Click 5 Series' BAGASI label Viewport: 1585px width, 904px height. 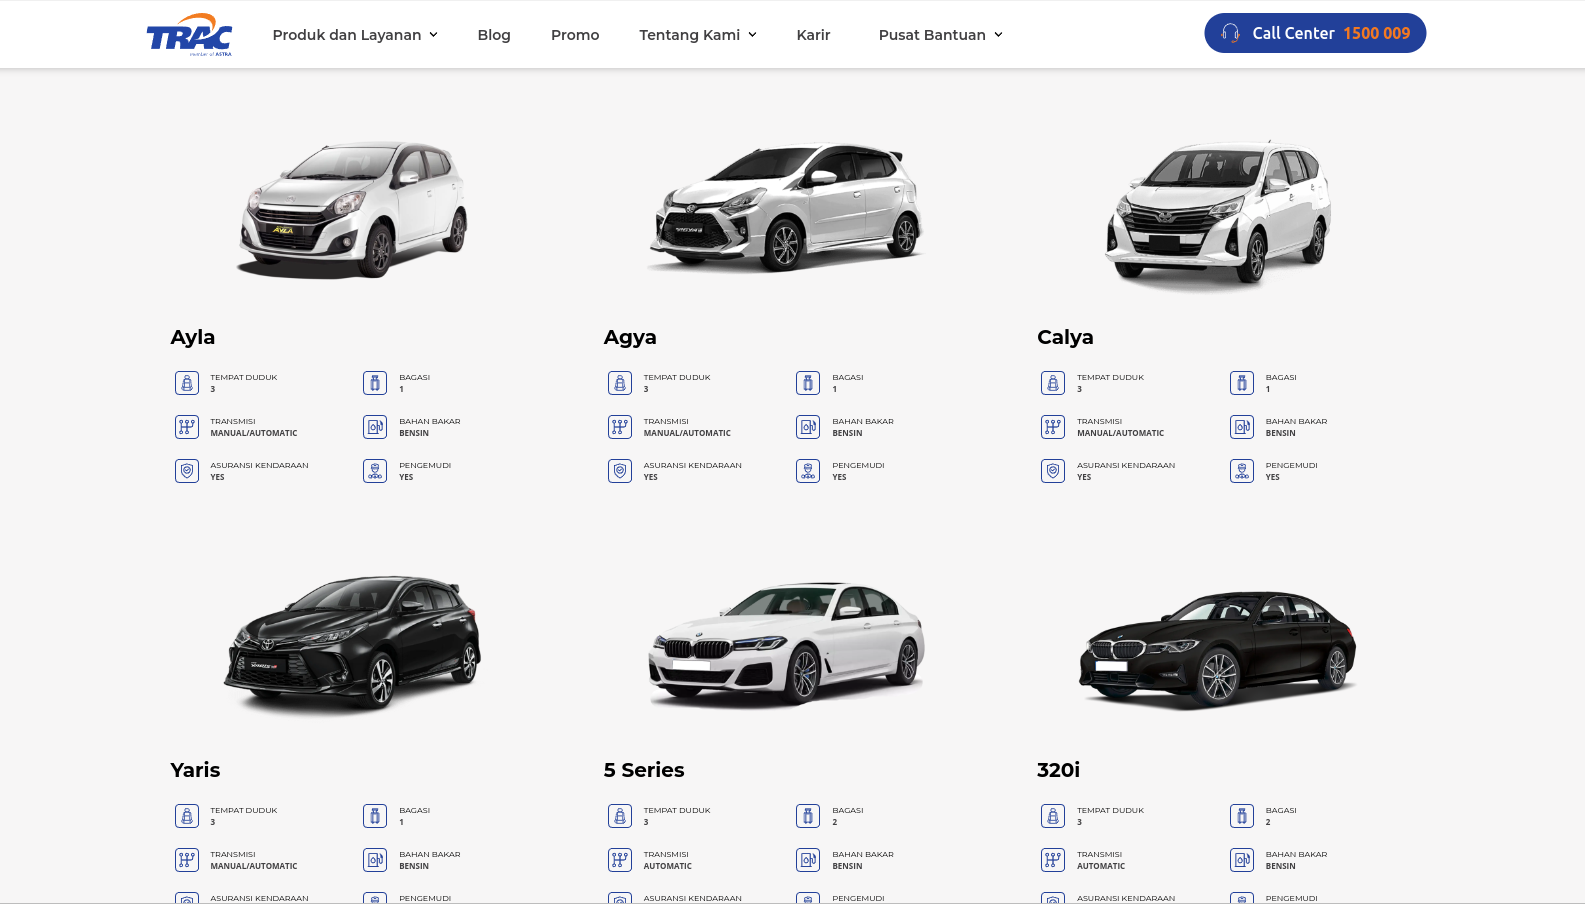pyautogui.click(x=848, y=810)
